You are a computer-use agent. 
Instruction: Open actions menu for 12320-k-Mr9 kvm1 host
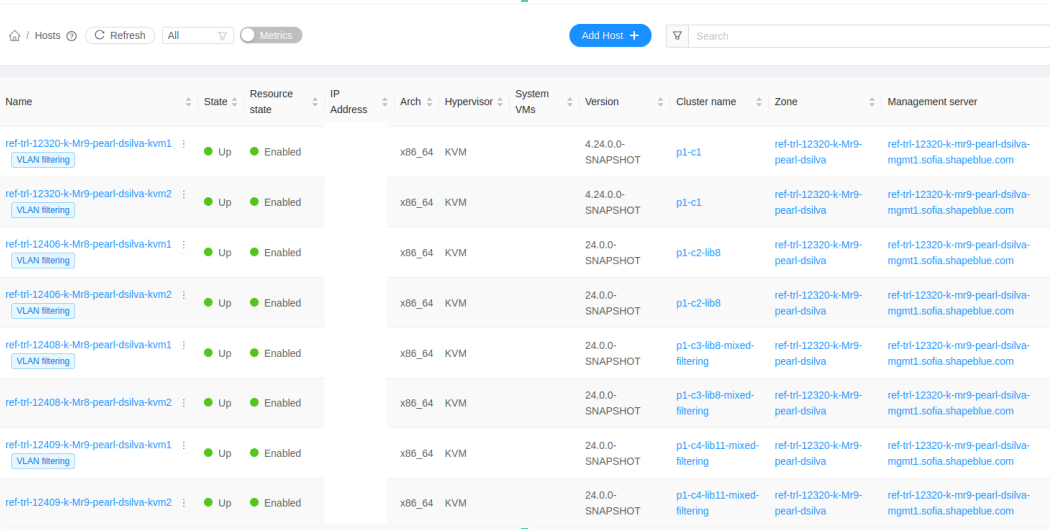coord(184,144)
